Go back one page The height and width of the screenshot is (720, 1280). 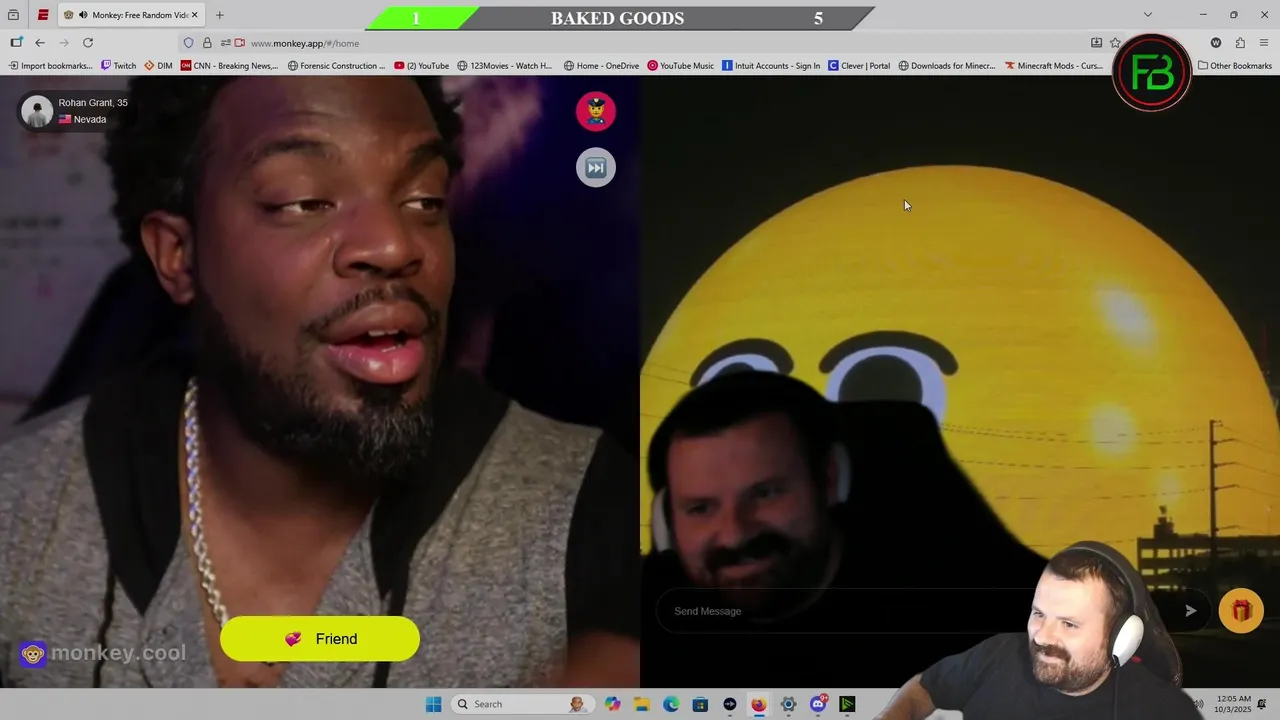40,43
